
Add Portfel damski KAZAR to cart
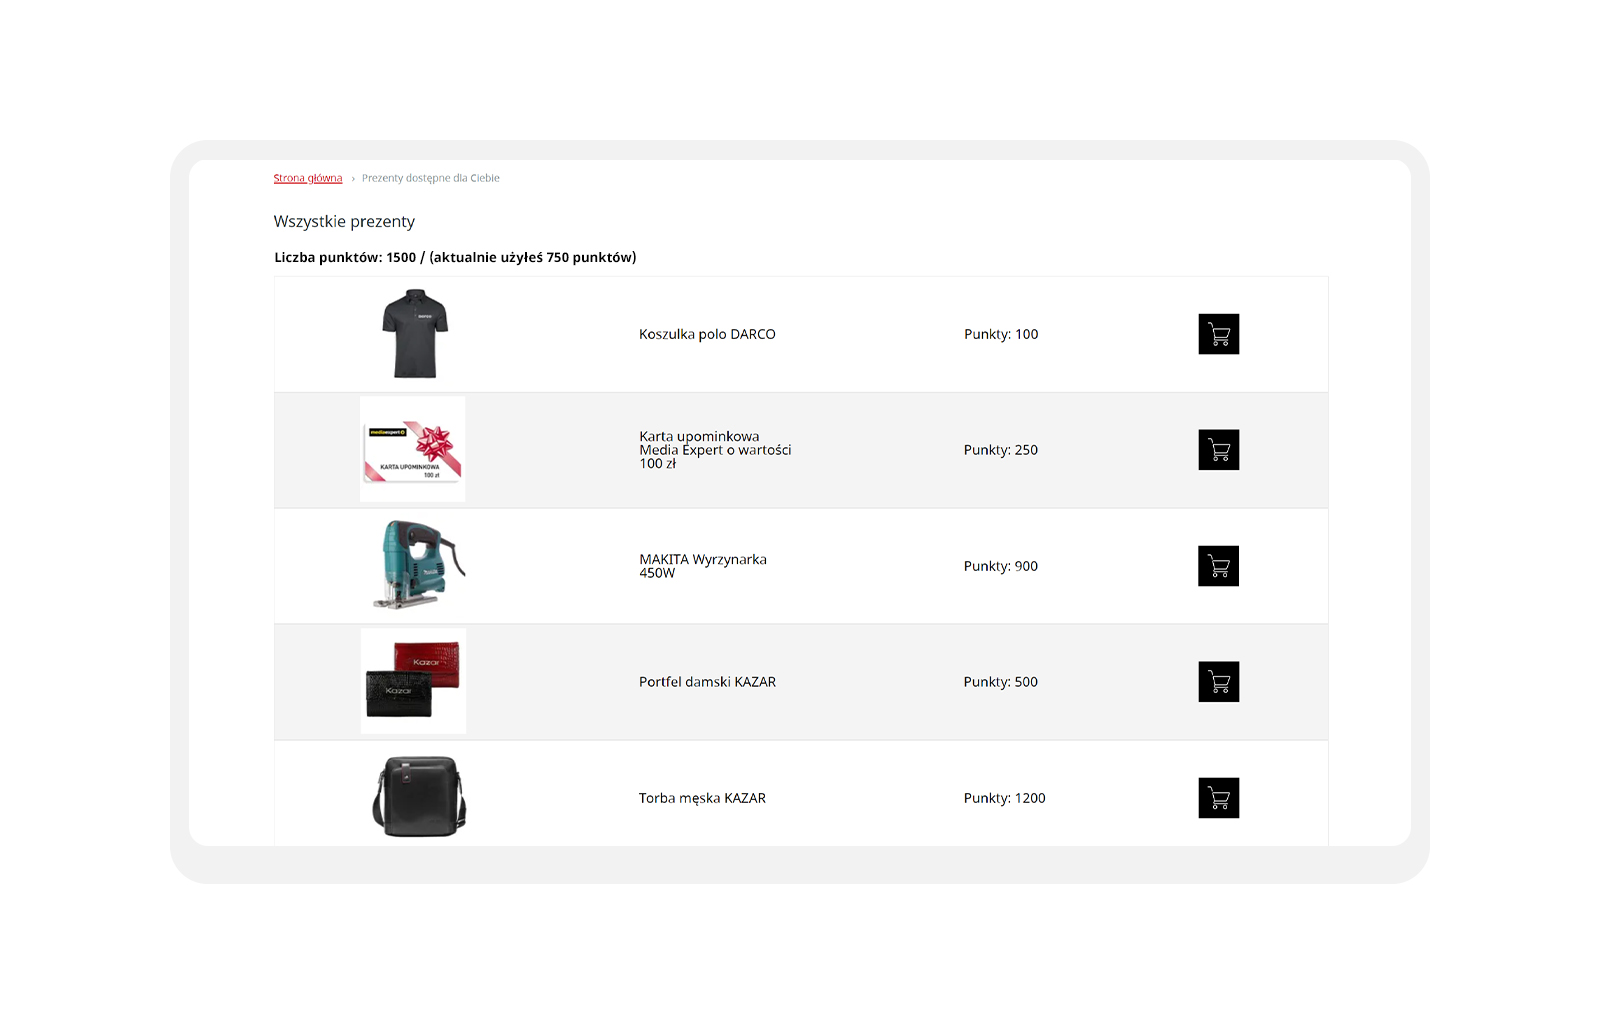(x=1218, y=682)
